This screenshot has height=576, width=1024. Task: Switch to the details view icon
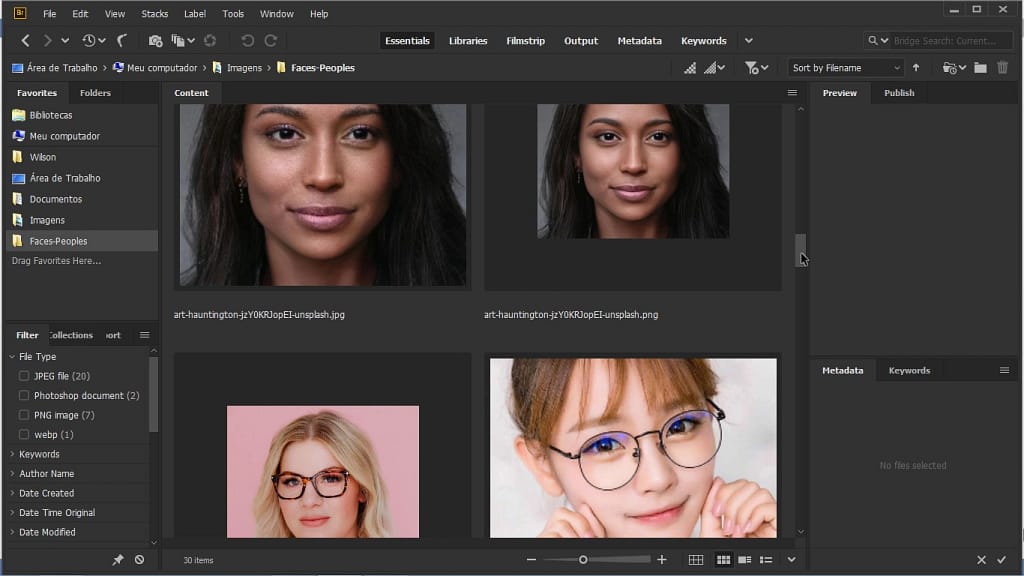(x=744, y=560)
